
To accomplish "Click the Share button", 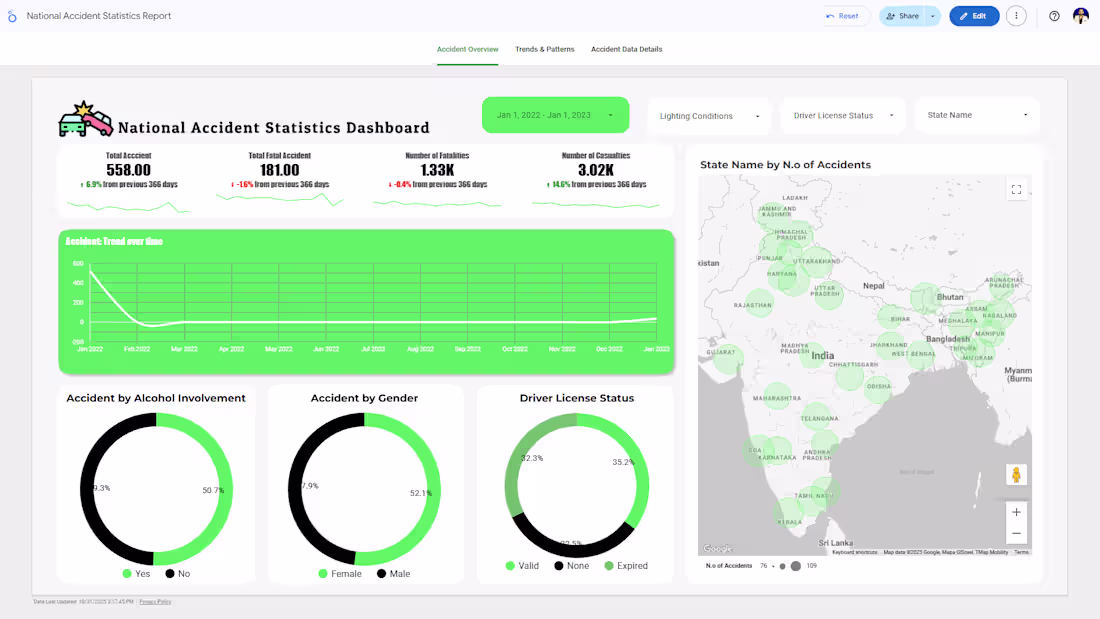I will pos(902,16).
